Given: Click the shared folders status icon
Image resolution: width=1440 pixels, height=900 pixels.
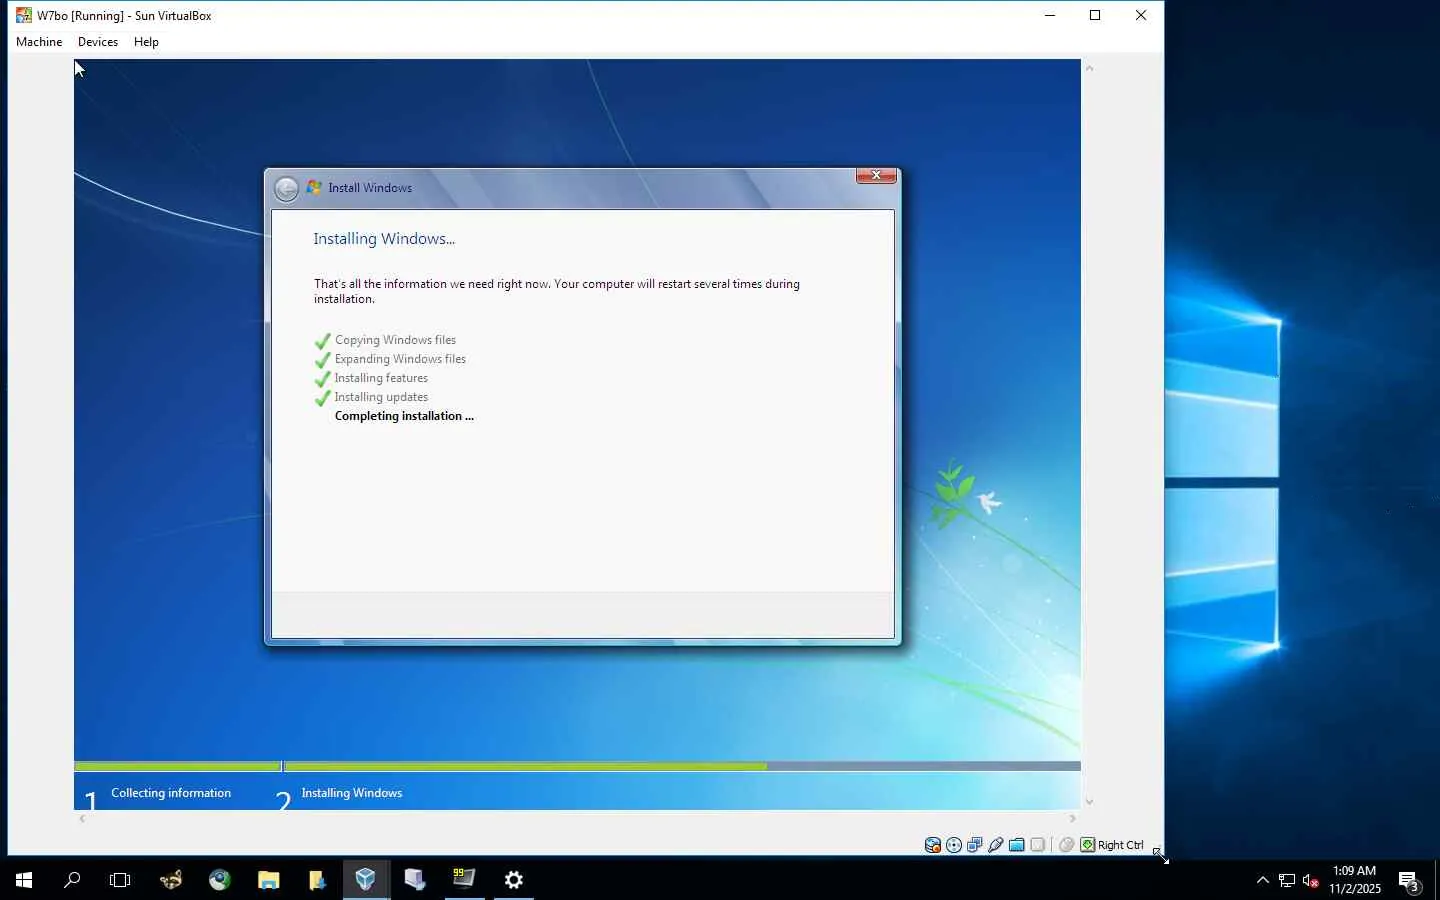Looking at the screenshot, I should [1017, 845].
